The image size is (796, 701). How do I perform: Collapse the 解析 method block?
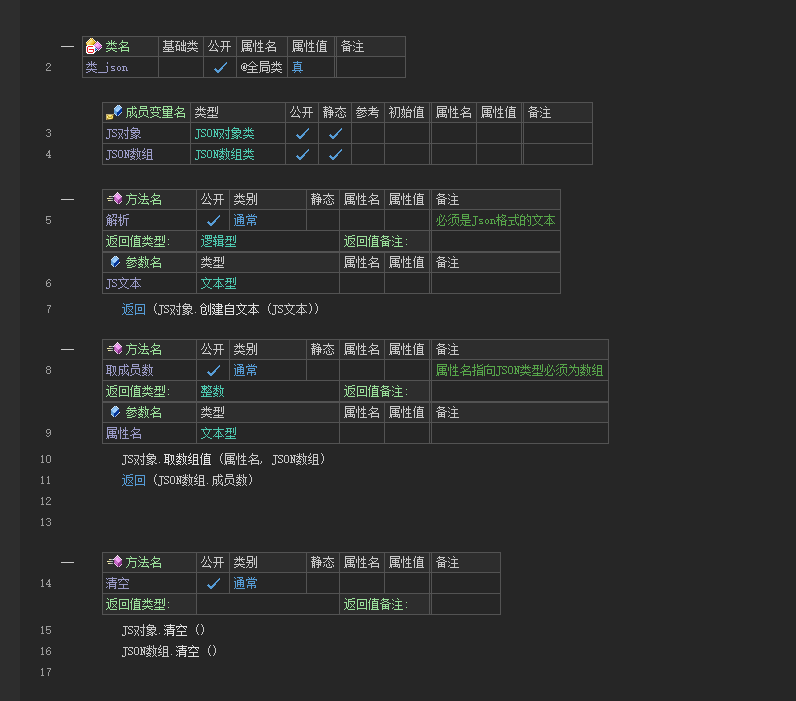67,199
